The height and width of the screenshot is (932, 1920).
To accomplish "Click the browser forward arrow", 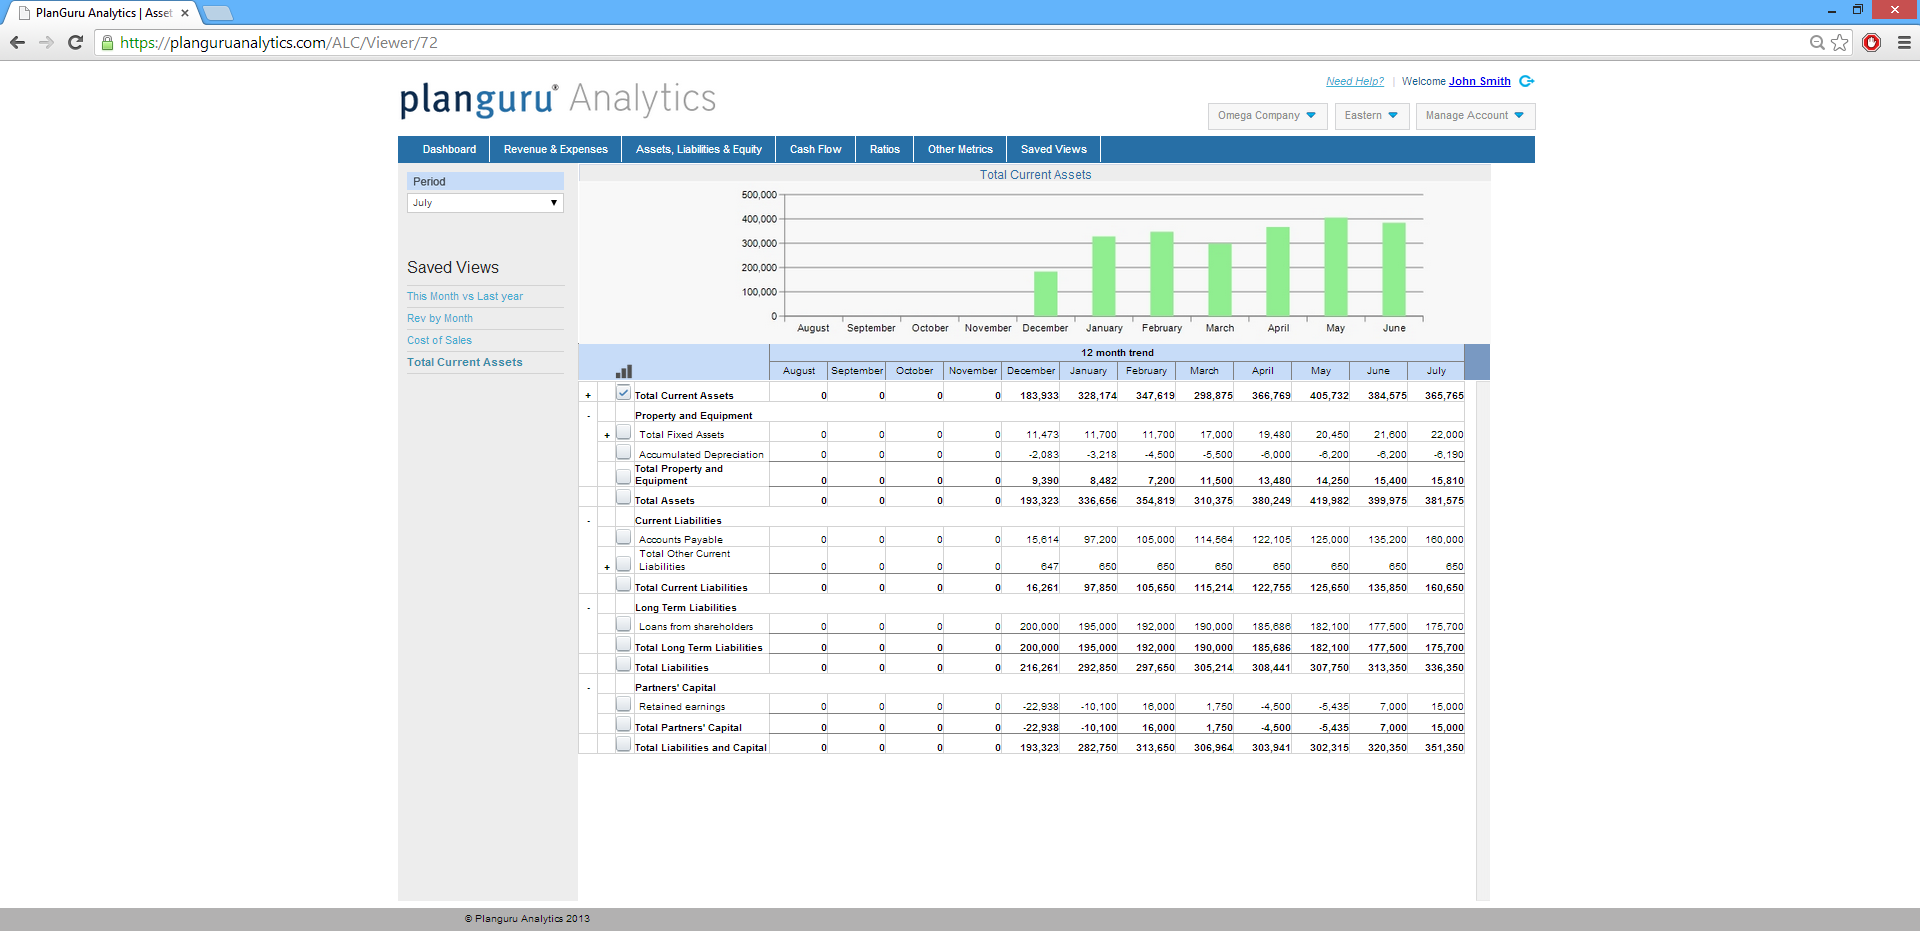I will coord(46,42).
